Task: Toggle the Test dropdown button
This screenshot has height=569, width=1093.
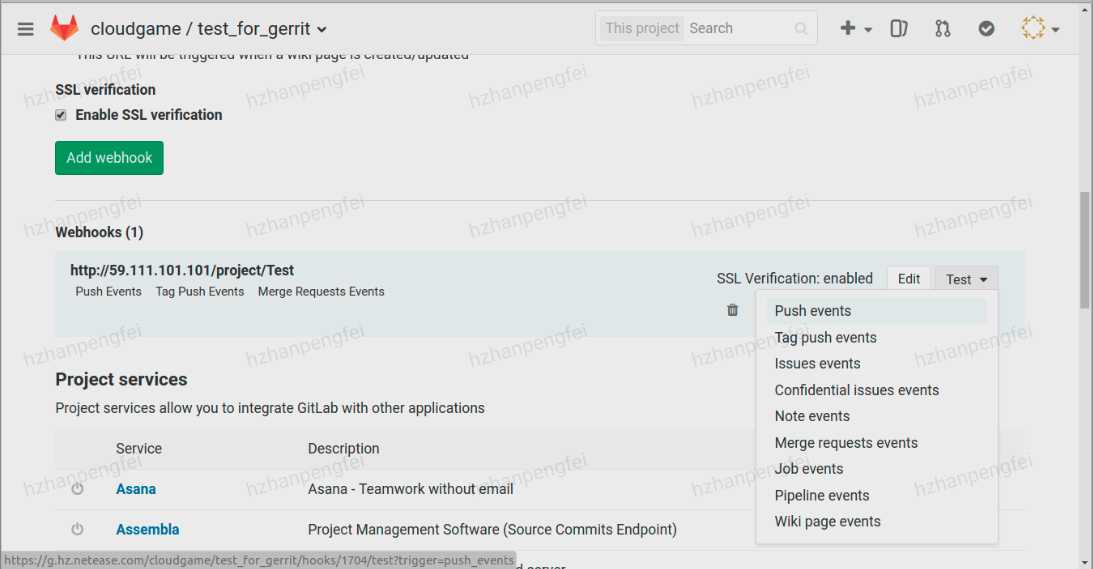Action: (x=966, y=279)
